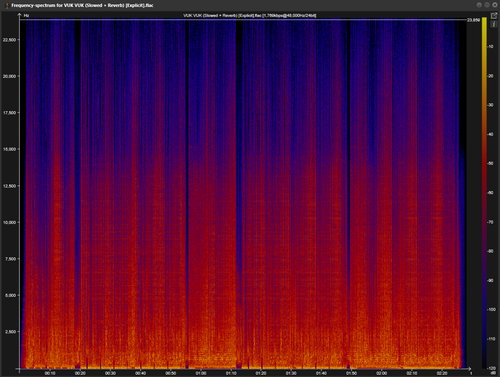The image size is (500, 377).
Task: Click the 01:30 time axis label
Action: (291, 373)
